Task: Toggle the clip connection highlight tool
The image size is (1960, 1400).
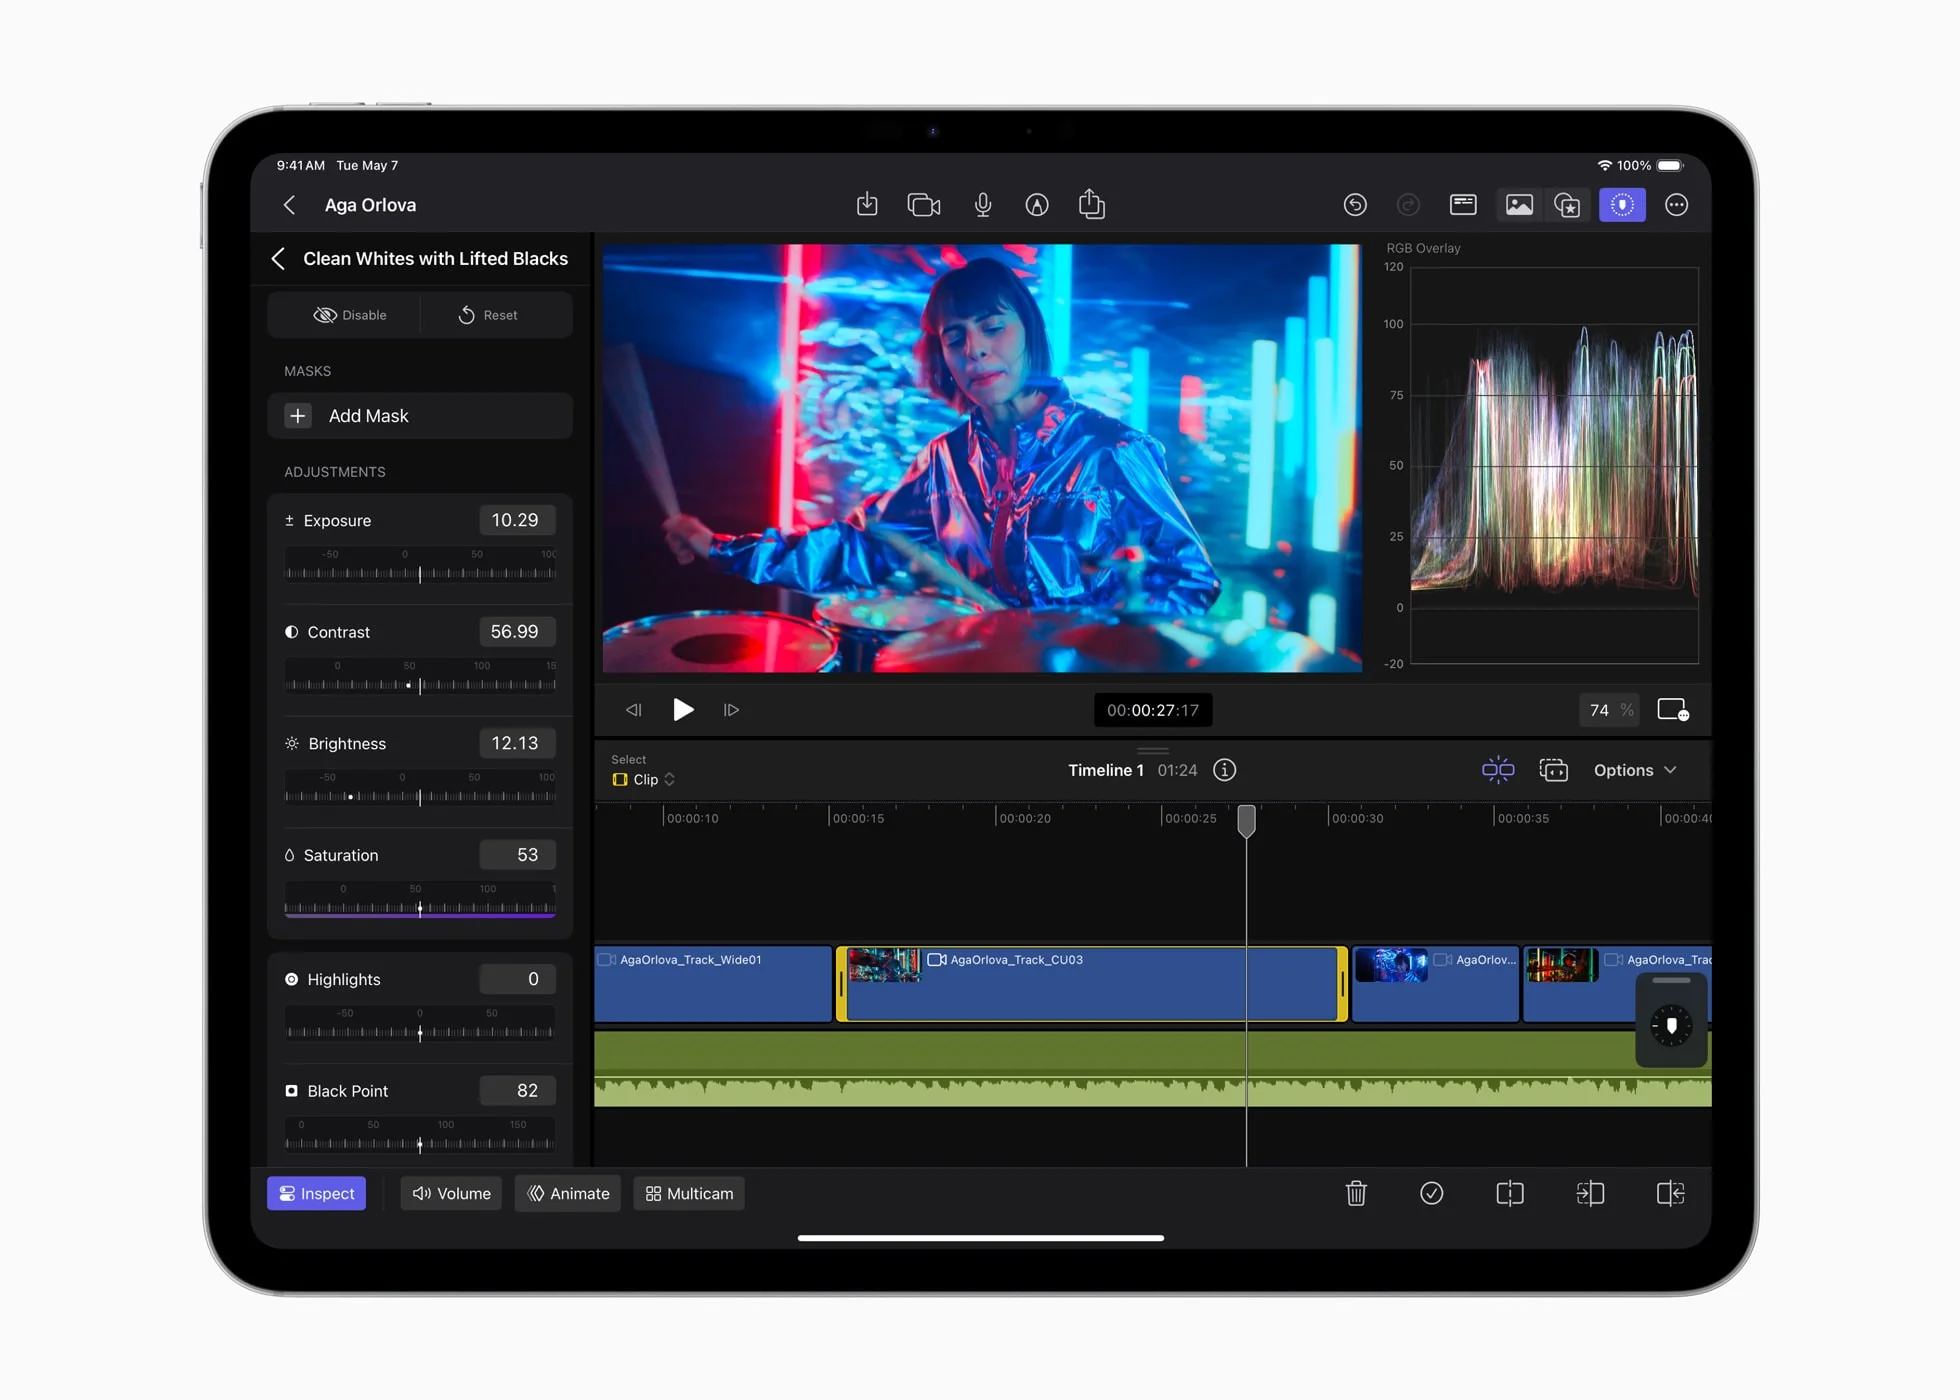Action: [x=1497, y=770]
